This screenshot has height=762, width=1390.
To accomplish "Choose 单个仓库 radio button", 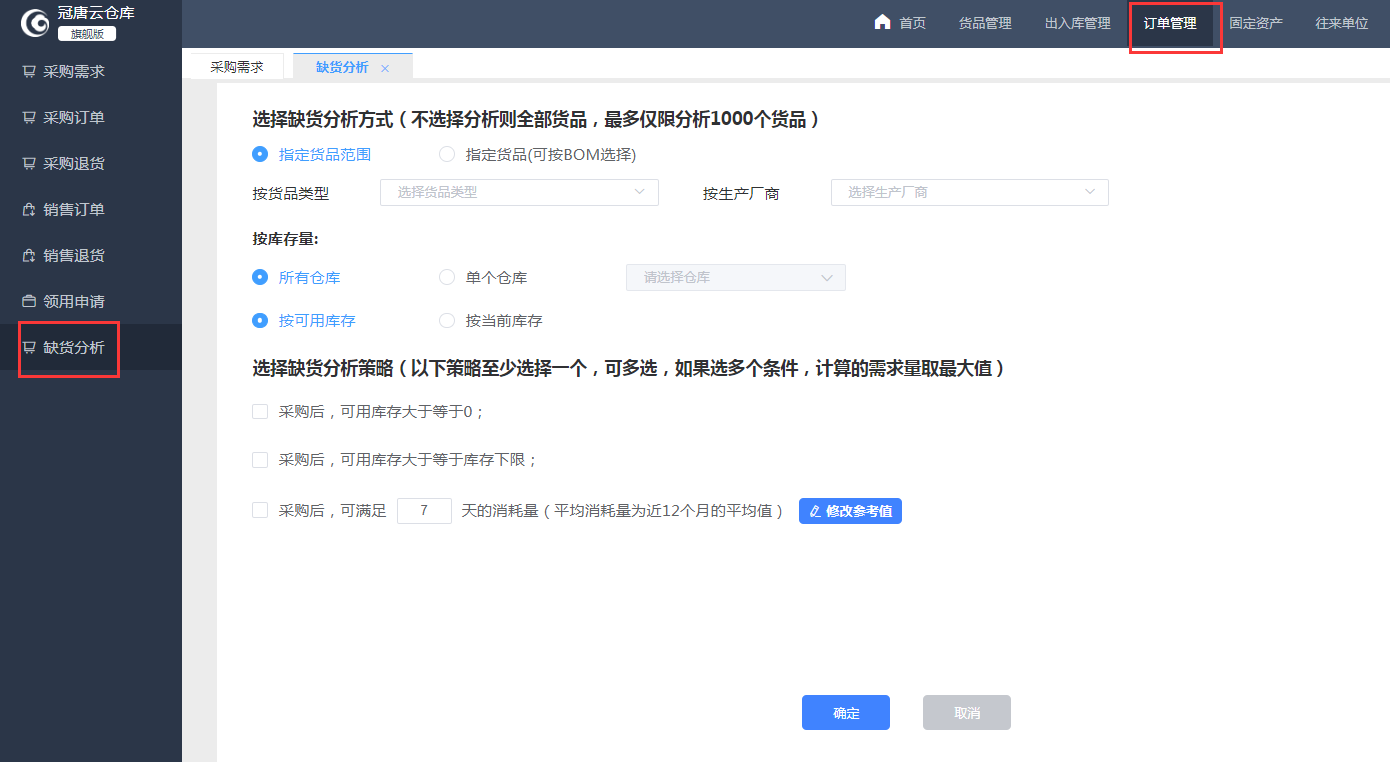I will click(x=447, y=277).
